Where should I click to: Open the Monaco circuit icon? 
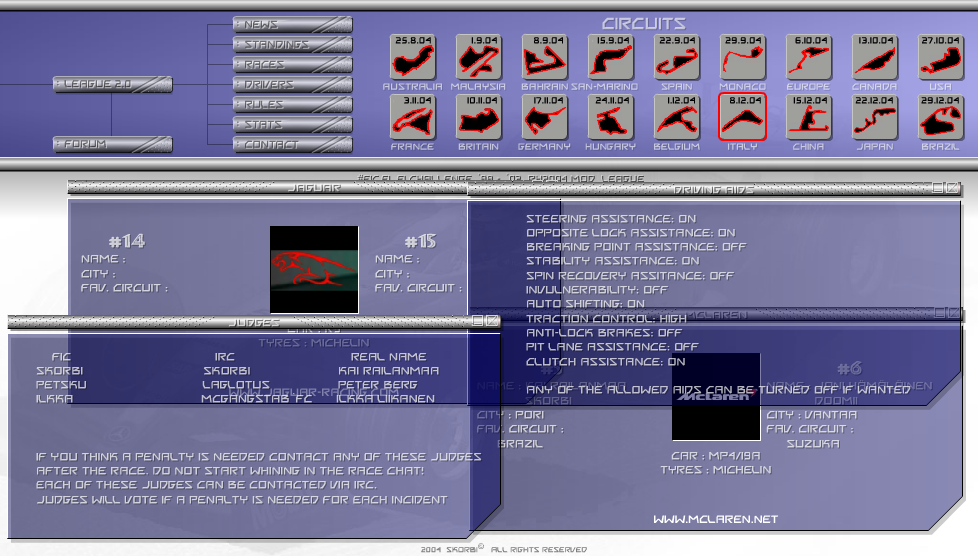click(742, 57)
